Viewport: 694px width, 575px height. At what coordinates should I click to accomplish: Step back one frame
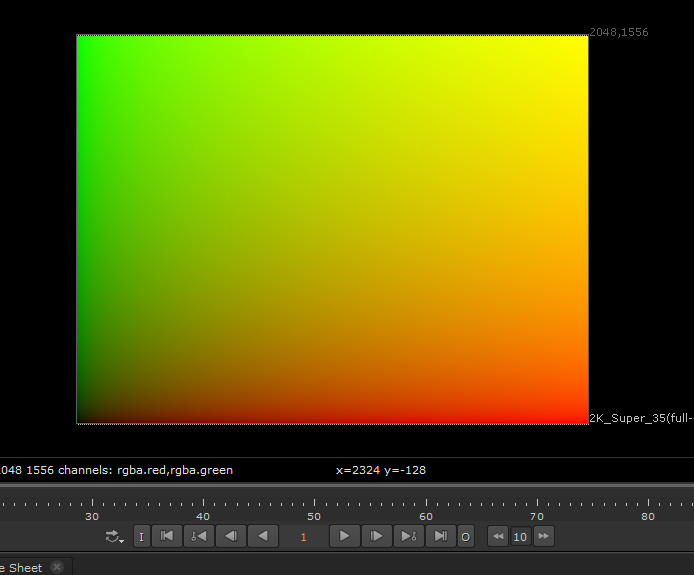tap(231, 536)
